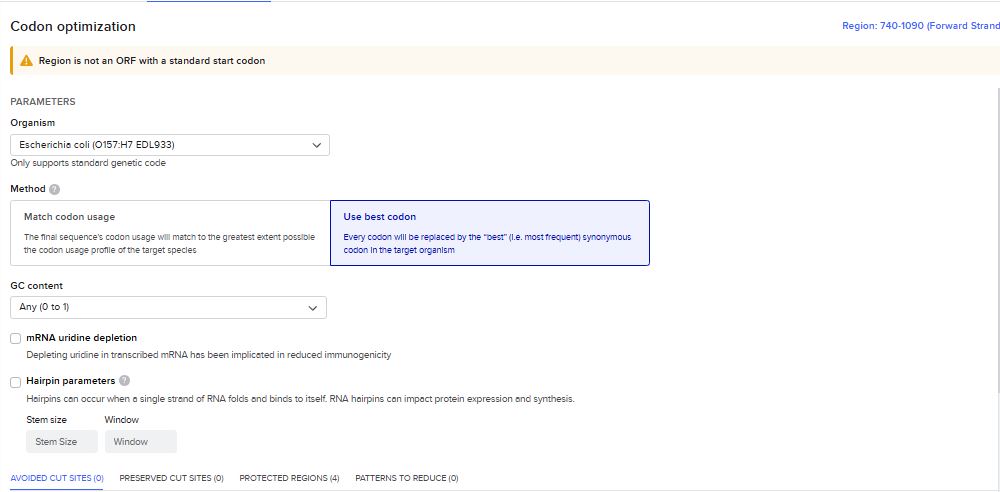This screenshot has height=492, width=1000.
Task: Open the Preserved cut sites tab
Action: [x=171, y=478]
